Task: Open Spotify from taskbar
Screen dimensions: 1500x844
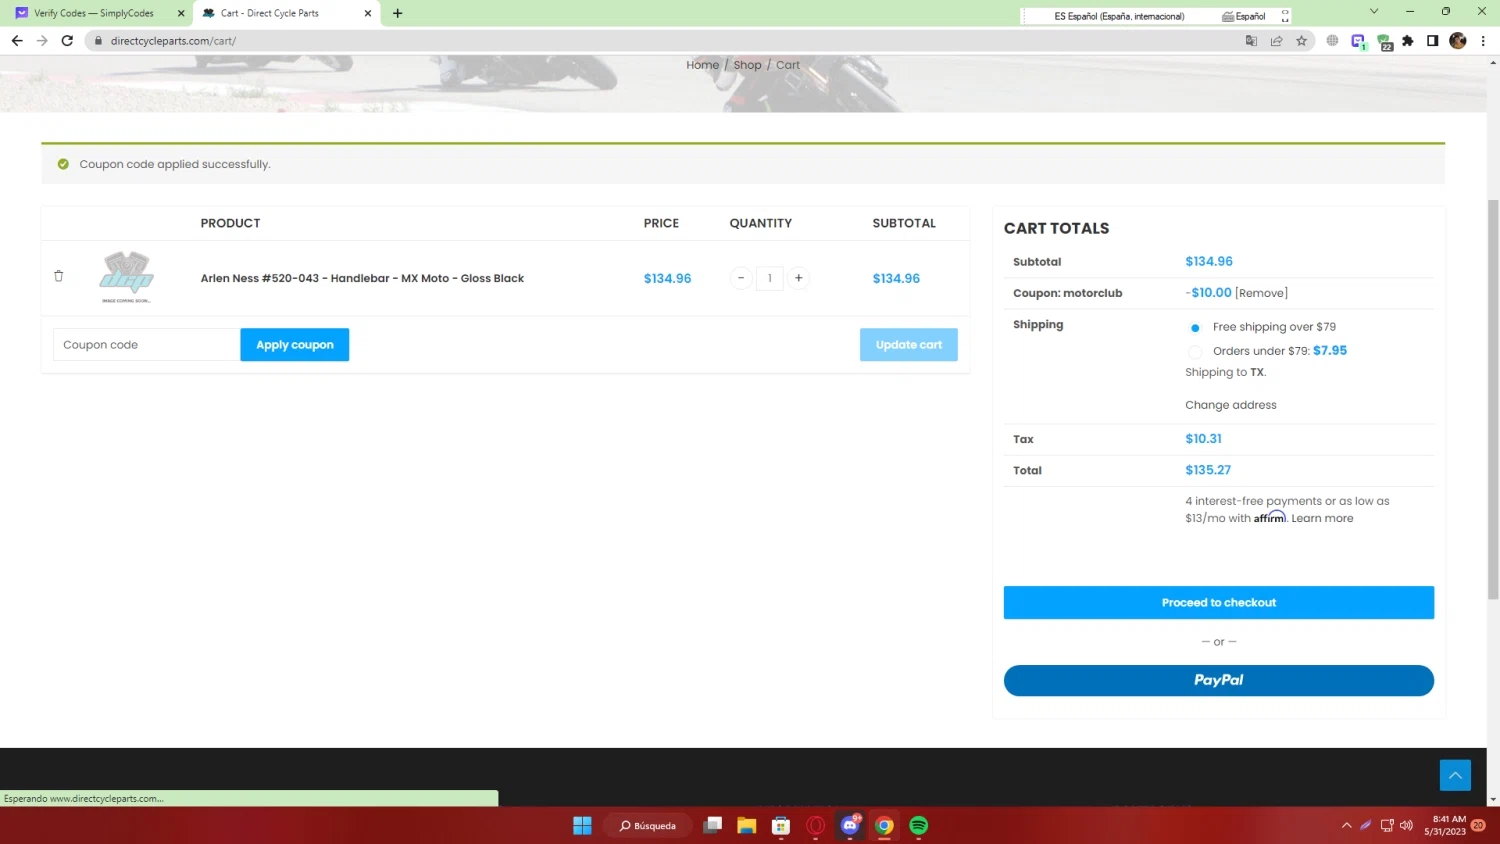Action: [x=918, y=825]
